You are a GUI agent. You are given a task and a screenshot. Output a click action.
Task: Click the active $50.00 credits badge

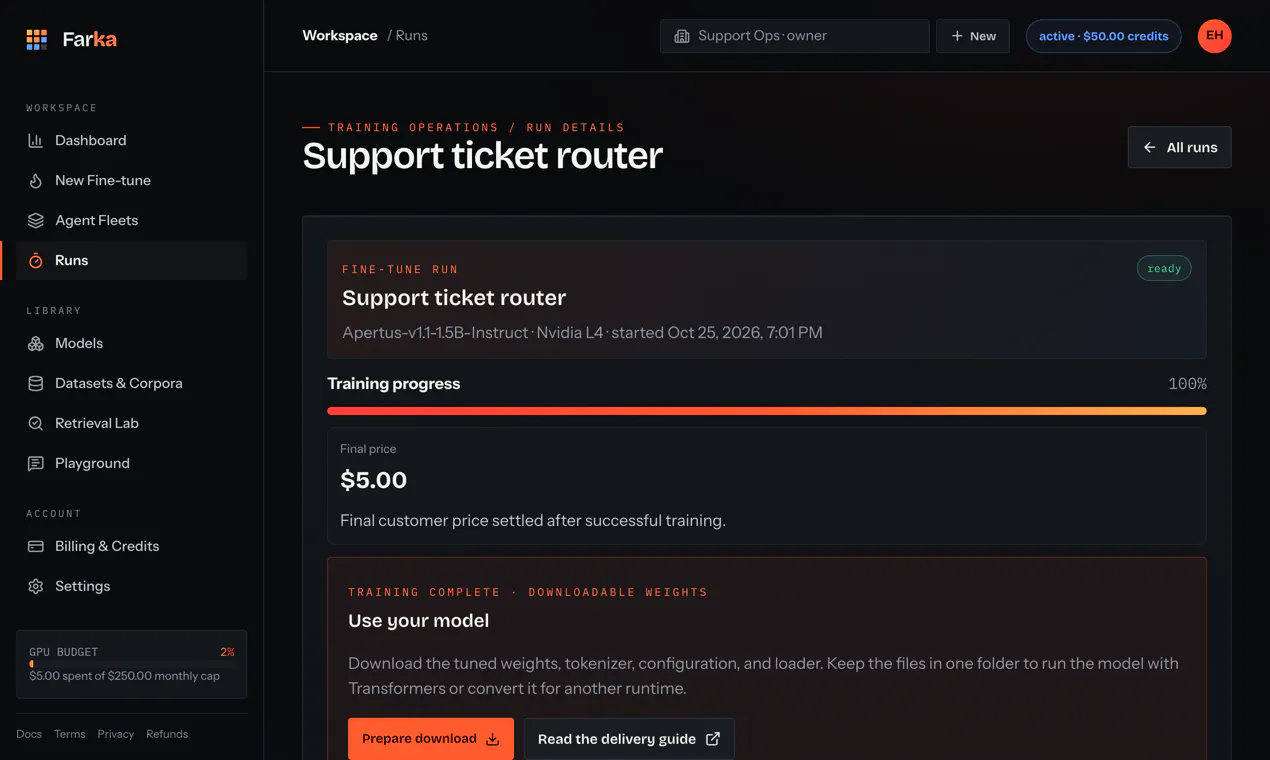point(1103,36)
